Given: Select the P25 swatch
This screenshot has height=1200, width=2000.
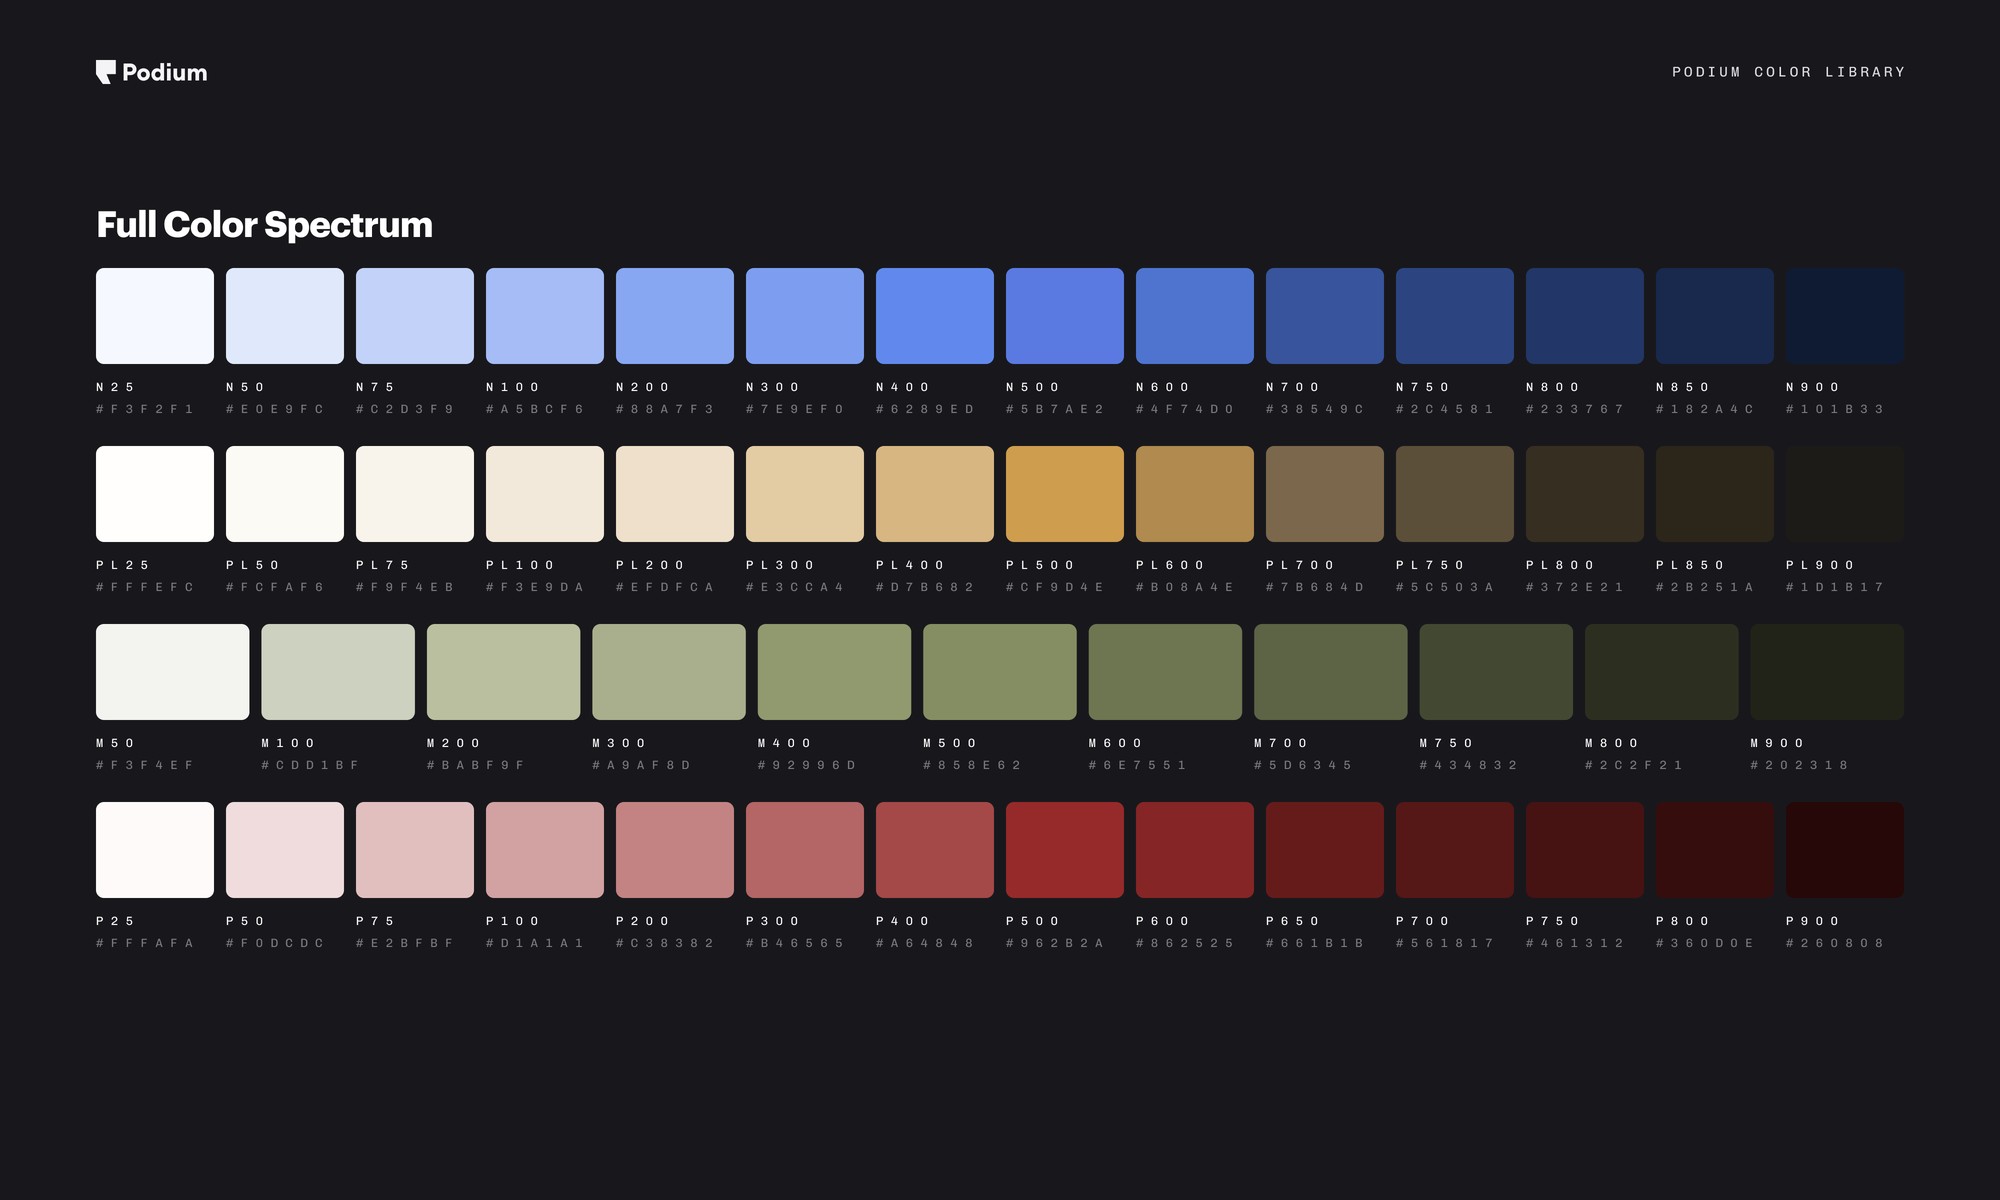Looking at the screenshot, I should pos(155,850).
